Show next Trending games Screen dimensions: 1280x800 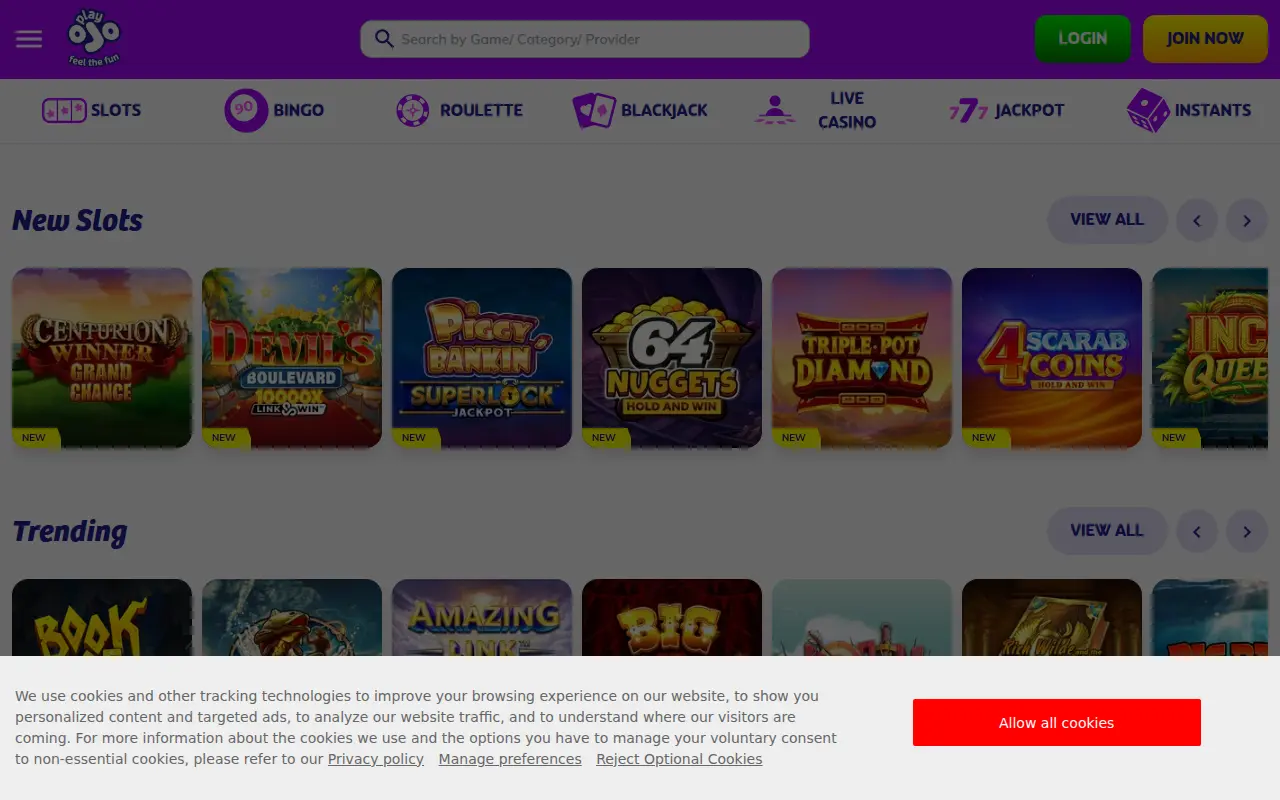click(x=1247, y=531)
